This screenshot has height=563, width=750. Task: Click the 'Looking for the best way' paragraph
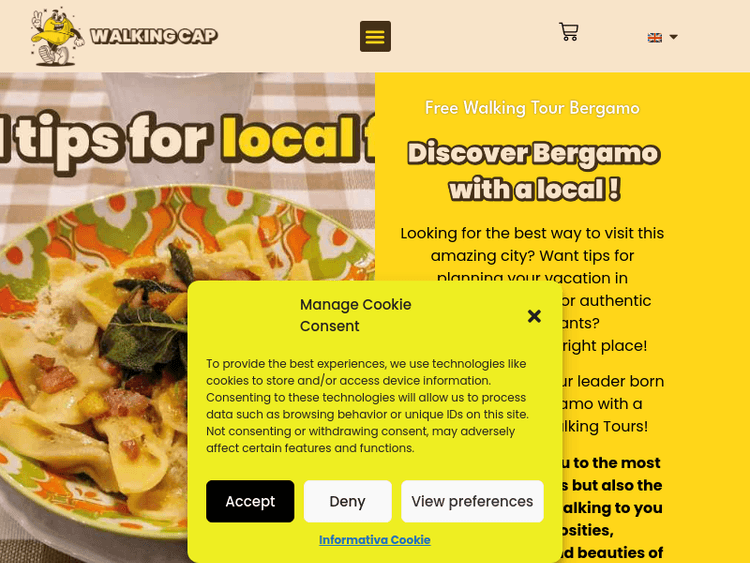pyautogui.click(x=532, y=255)
